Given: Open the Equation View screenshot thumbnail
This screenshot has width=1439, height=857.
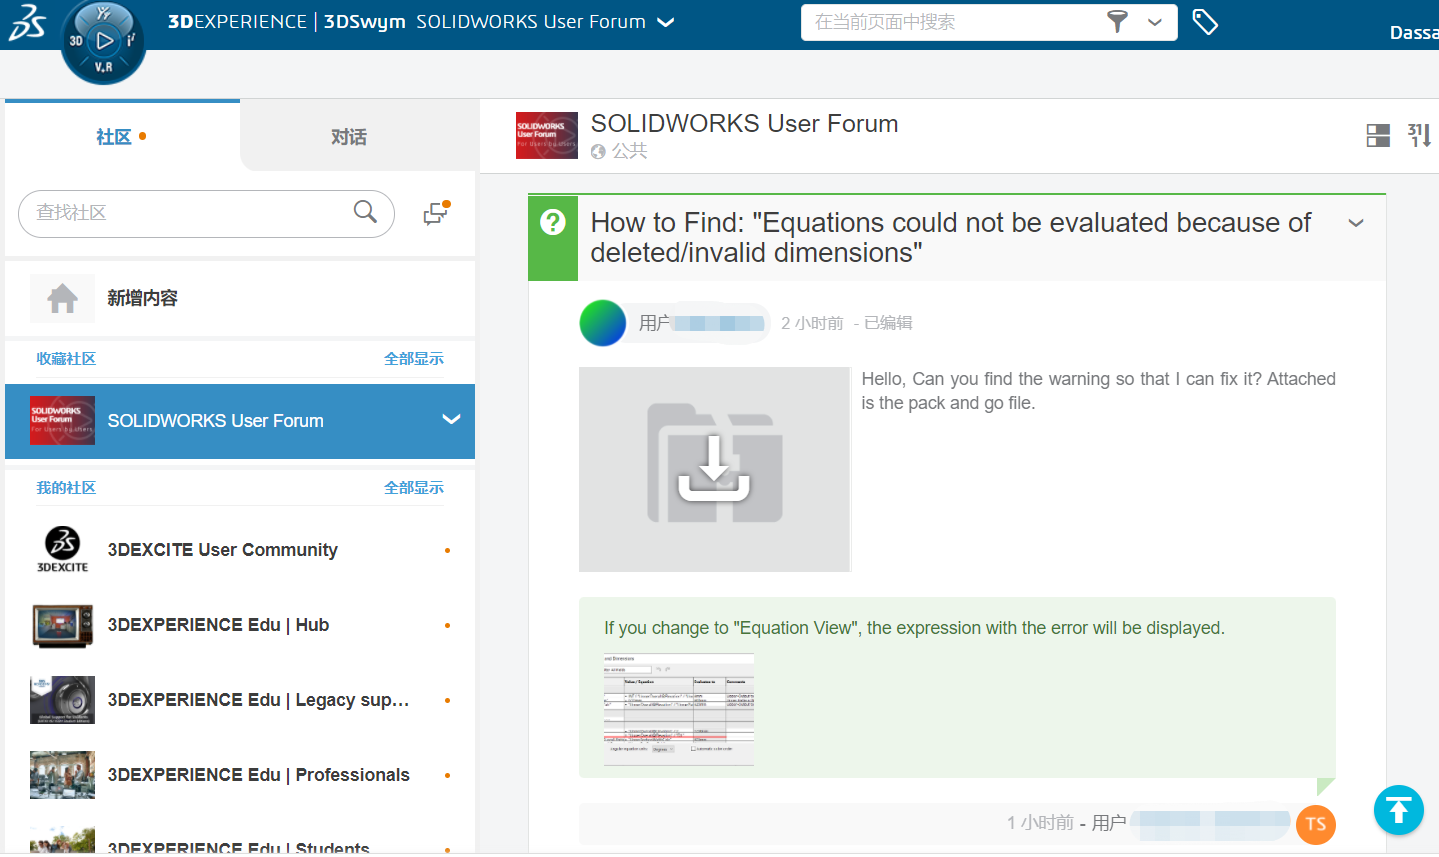Looking at the screenshot, I should pyautogui.click(x=678, y=709).
